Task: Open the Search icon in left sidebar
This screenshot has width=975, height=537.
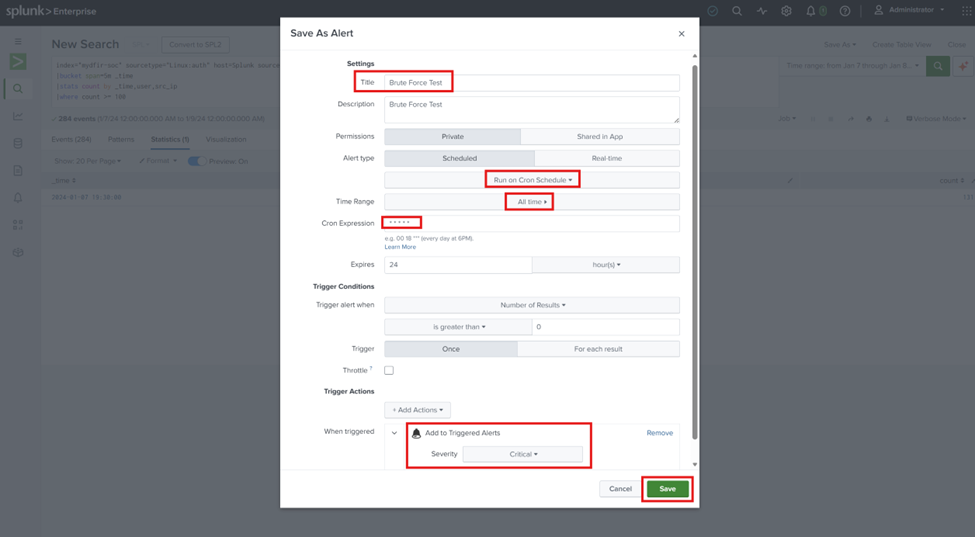Action: 18,89
